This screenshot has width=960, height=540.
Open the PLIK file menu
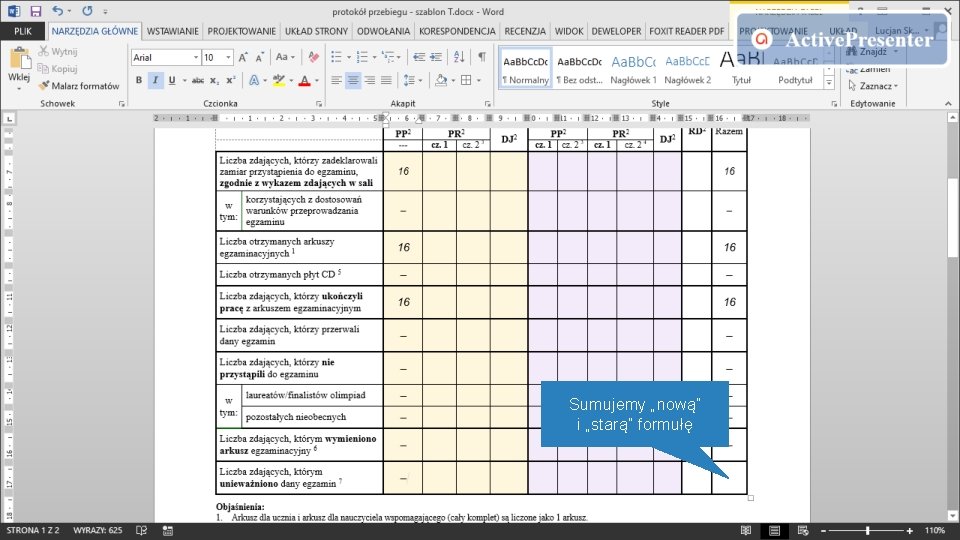click(23, 31)
